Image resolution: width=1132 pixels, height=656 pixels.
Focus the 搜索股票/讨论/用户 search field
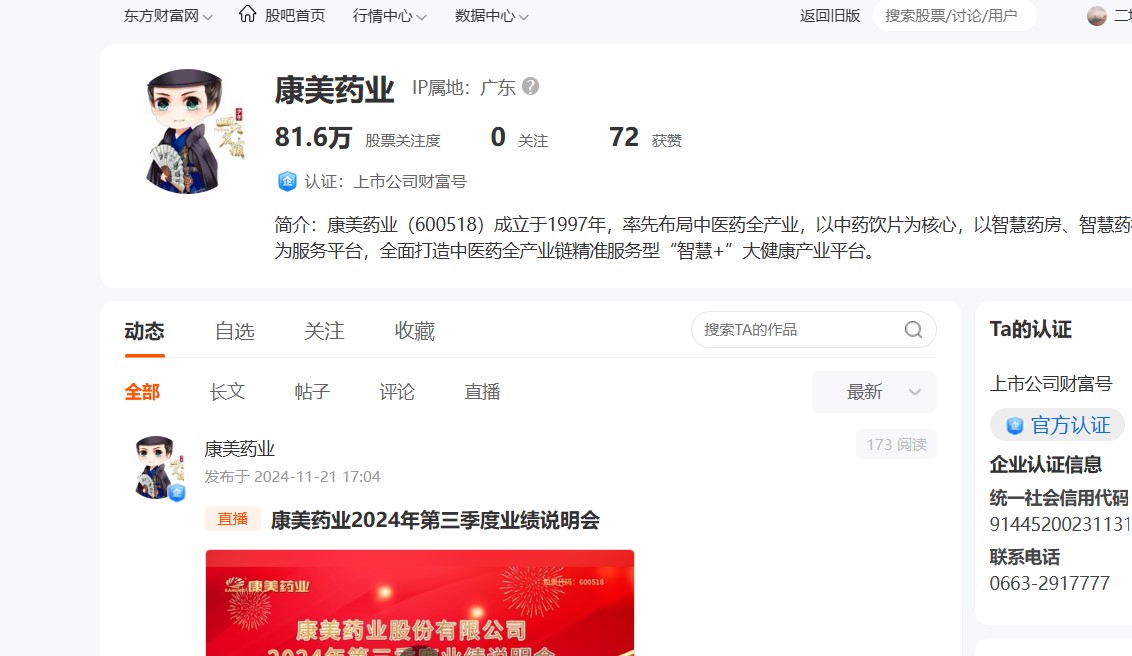click(x=954, y=16)
